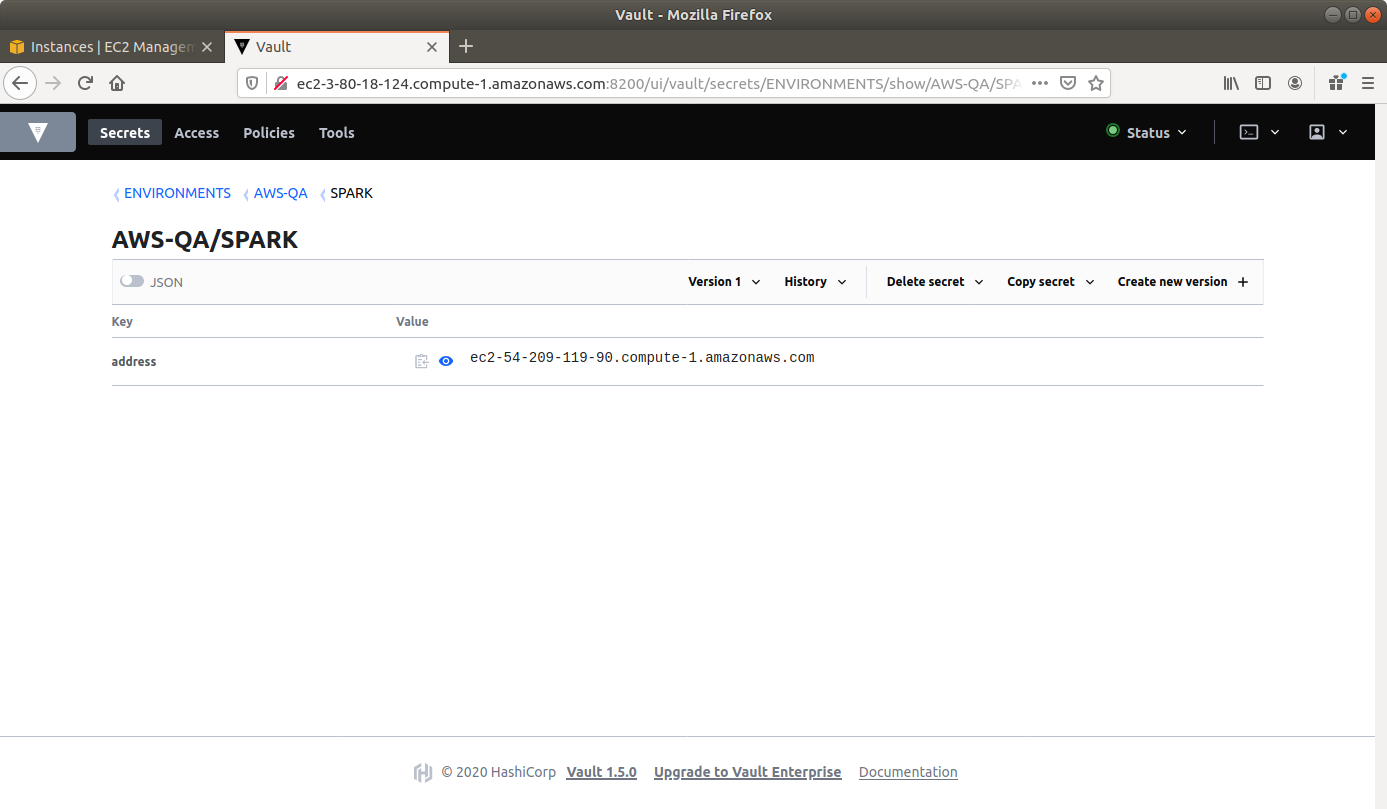The width and height of the screenshot is (1387, 809).
Task: Click the SPARK breadcrumb text
Action: (x=351, y=193)
